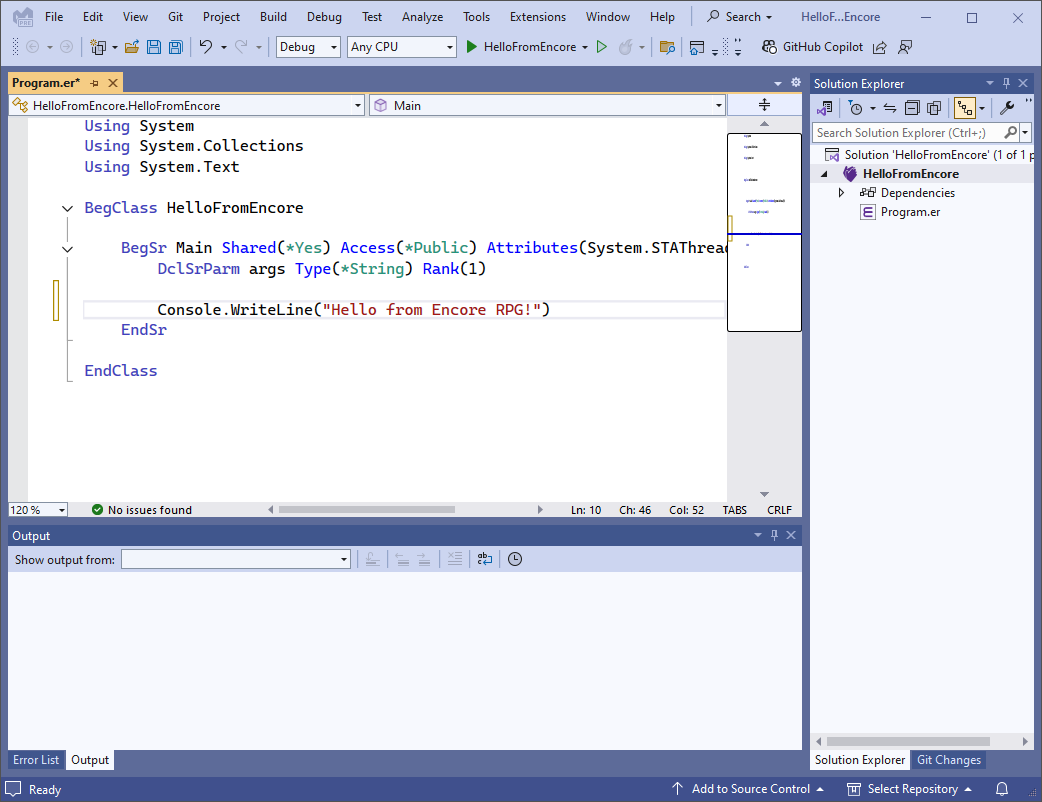Click the Open File folder icon

coord(132,47)
